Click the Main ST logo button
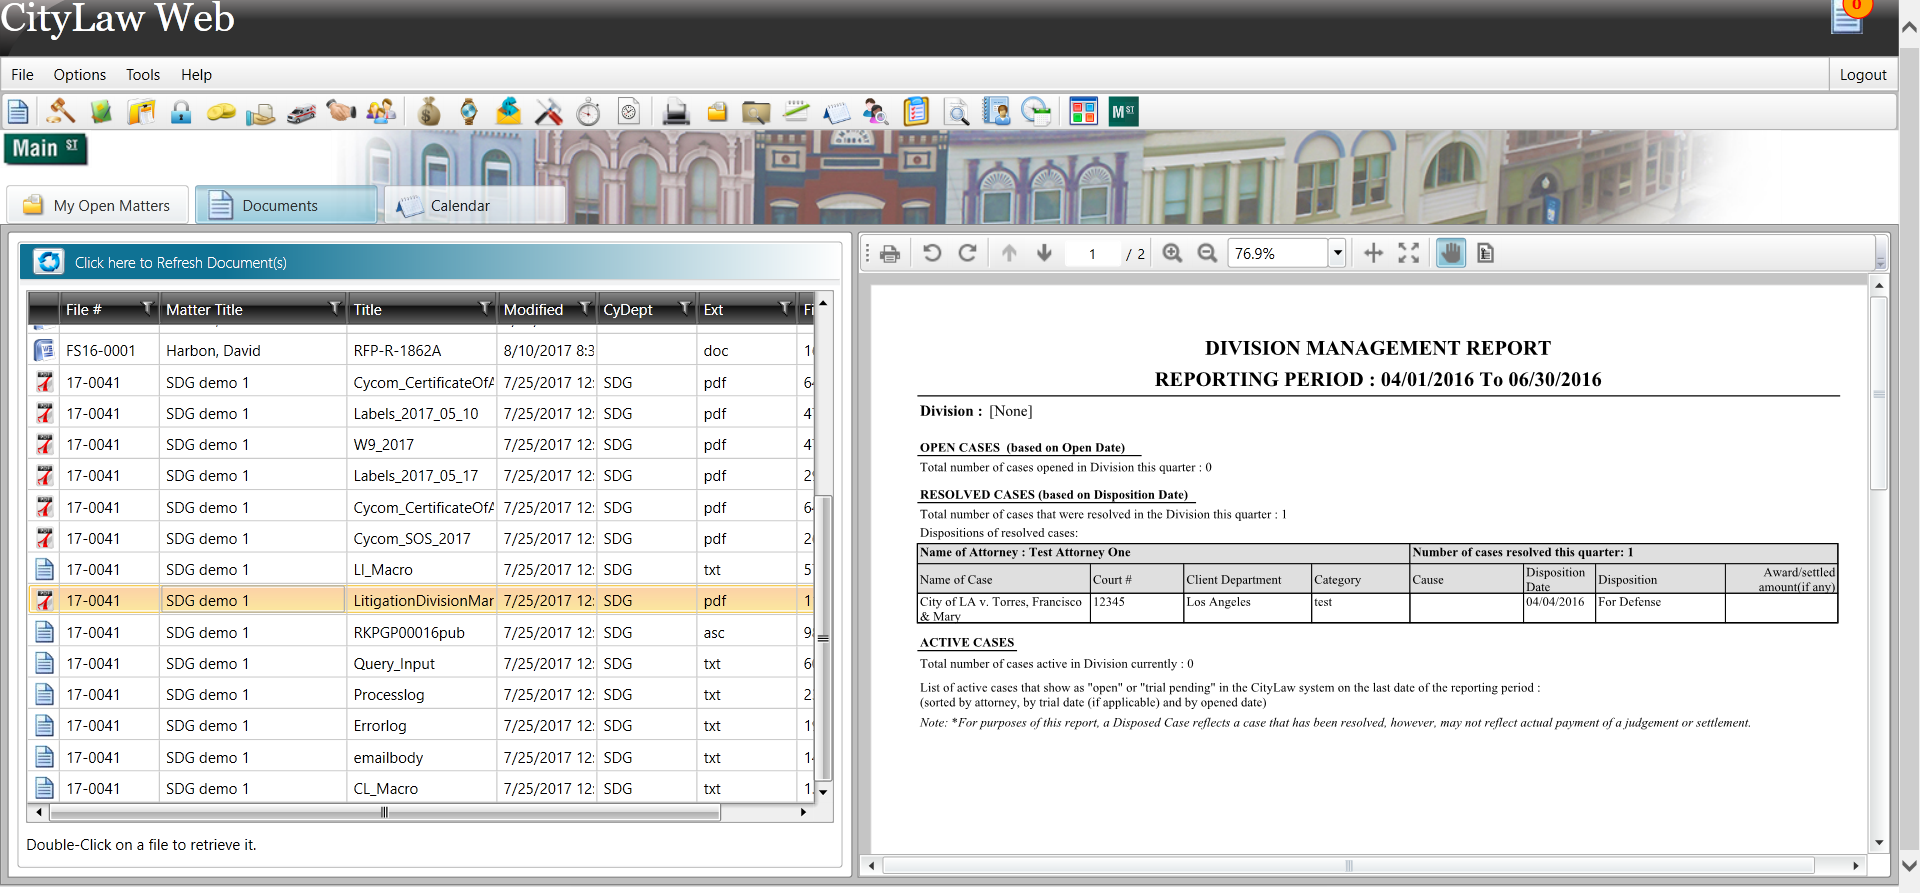The width and height of the screenshot is (1920, 893). coord(46,149)
